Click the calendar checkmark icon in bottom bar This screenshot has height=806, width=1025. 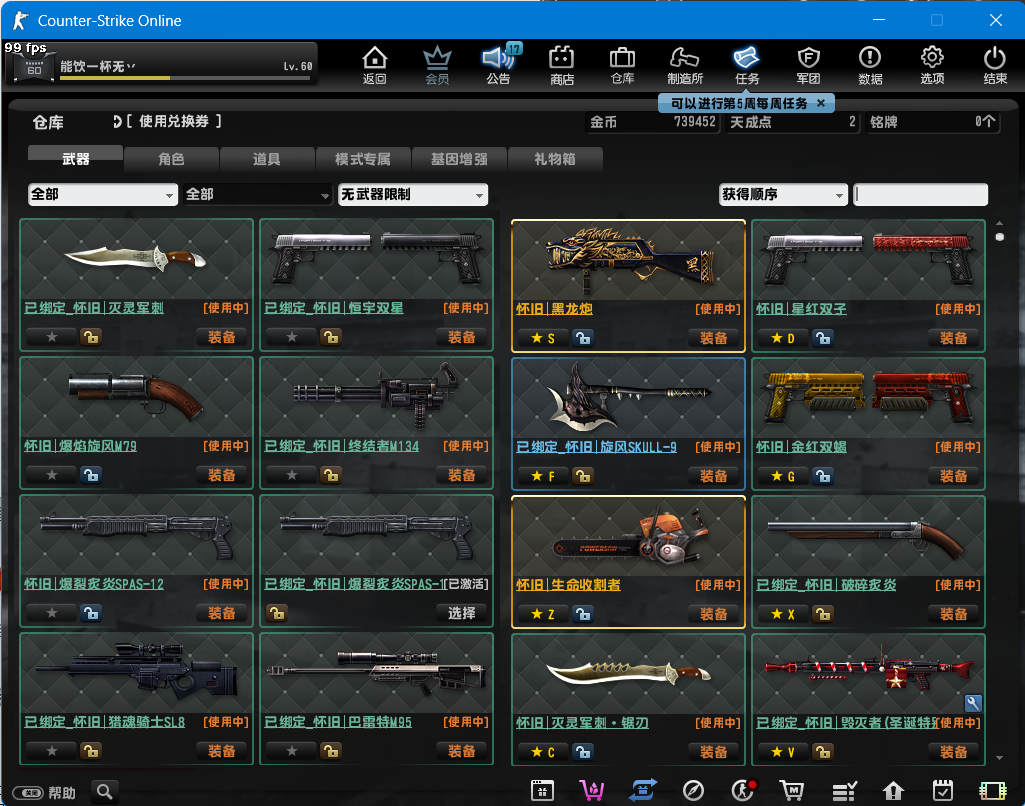pyautogui.click(x=943, y=791)
